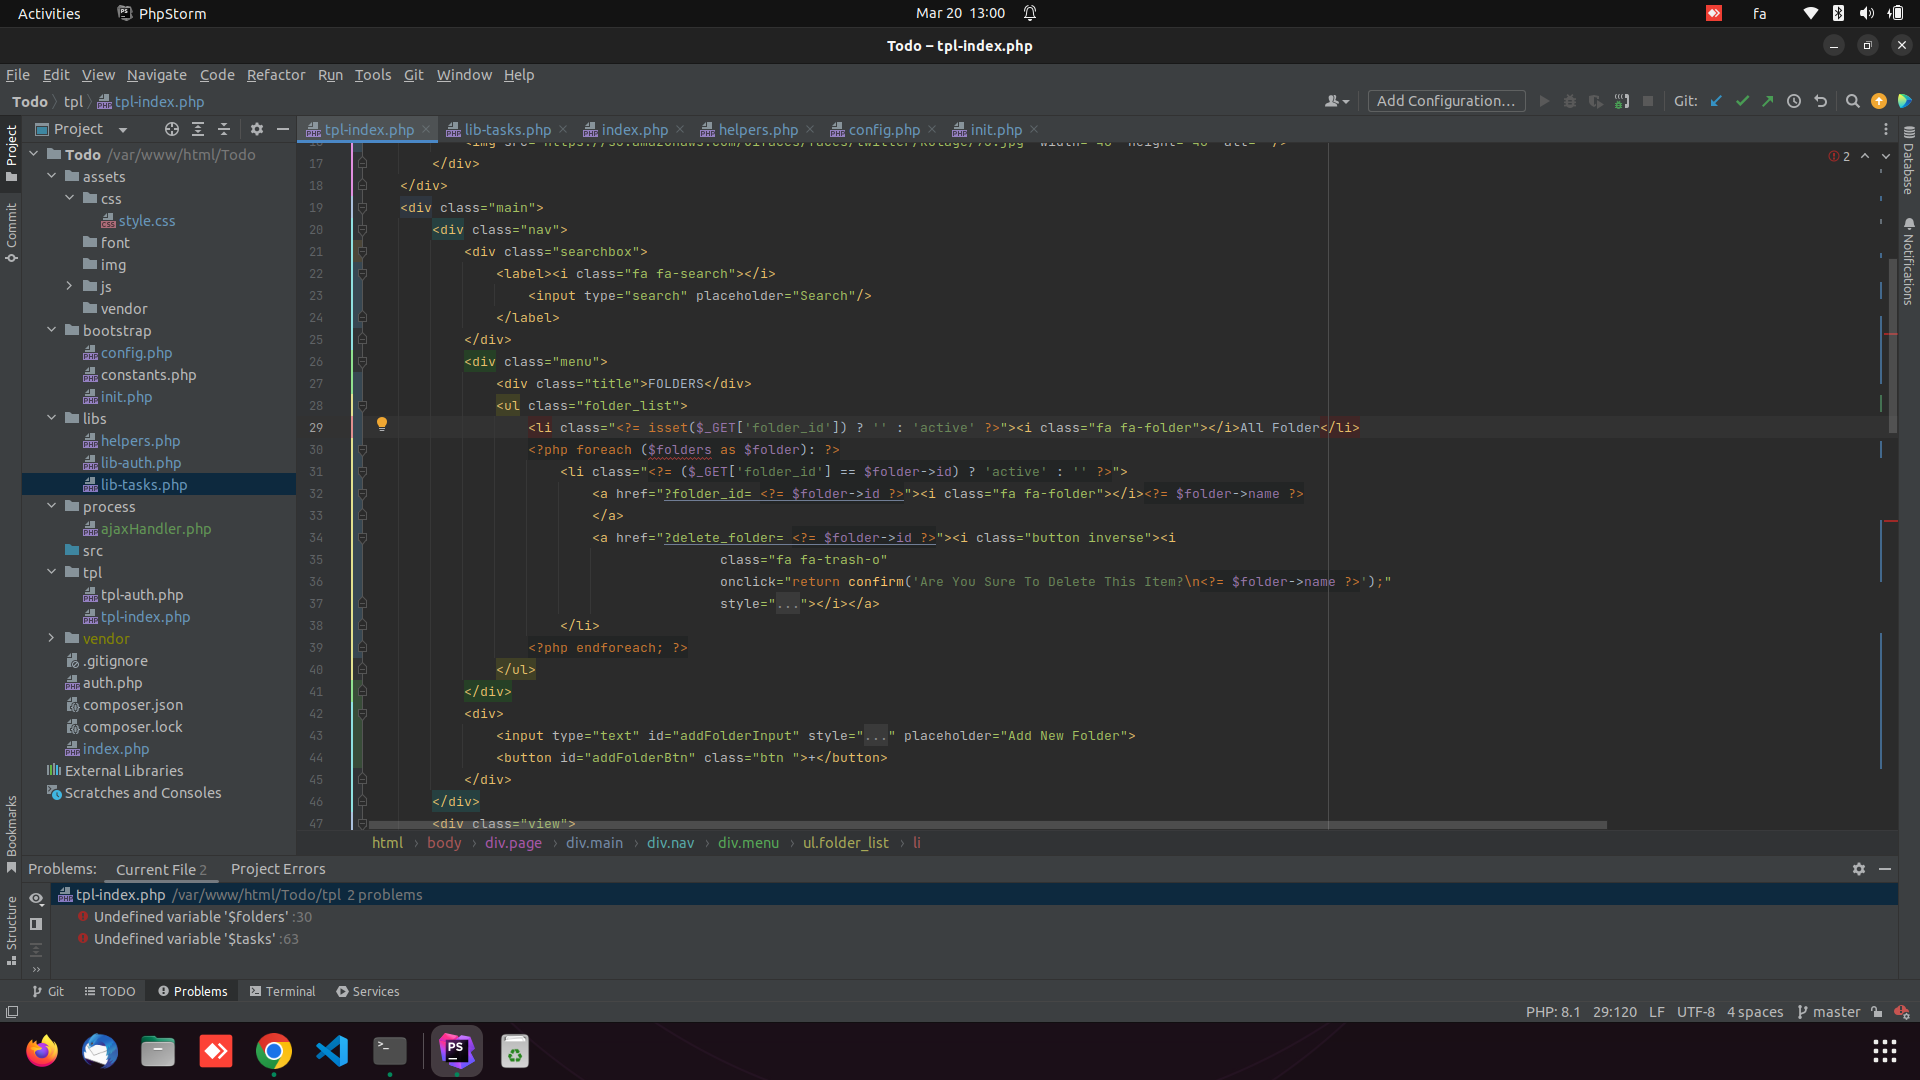Toggle the Database side tool window
The height and width of the screenshot is (1080, 1920).
(1908, 160)
